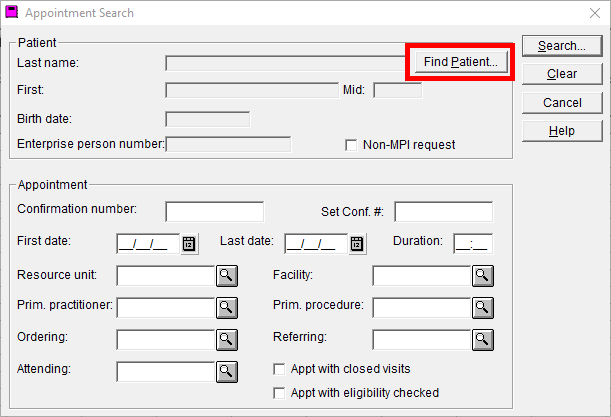Open the Prim. procedure lookup icon

click(x=482, y=308)
